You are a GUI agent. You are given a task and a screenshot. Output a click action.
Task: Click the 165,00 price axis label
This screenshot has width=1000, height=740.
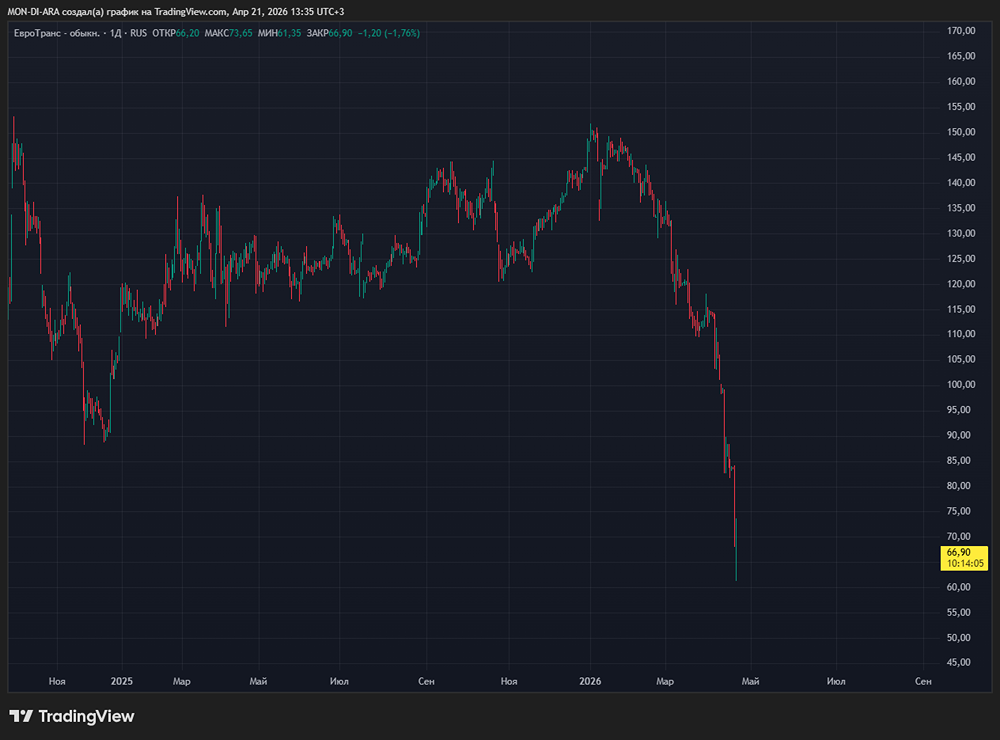961,56
